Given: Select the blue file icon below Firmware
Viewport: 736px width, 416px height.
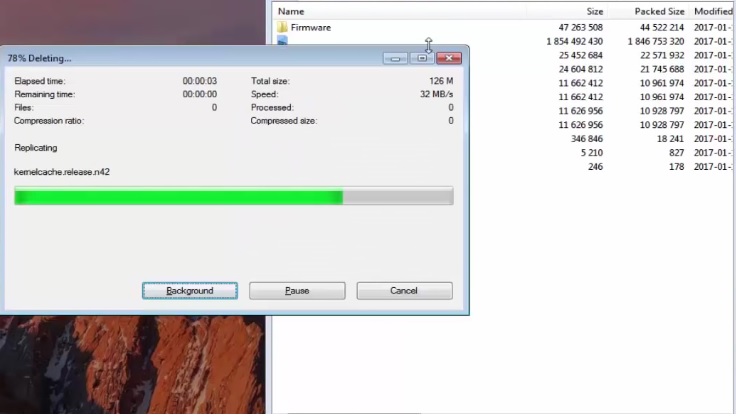Looking at the screenshot, I should [282, 41].
